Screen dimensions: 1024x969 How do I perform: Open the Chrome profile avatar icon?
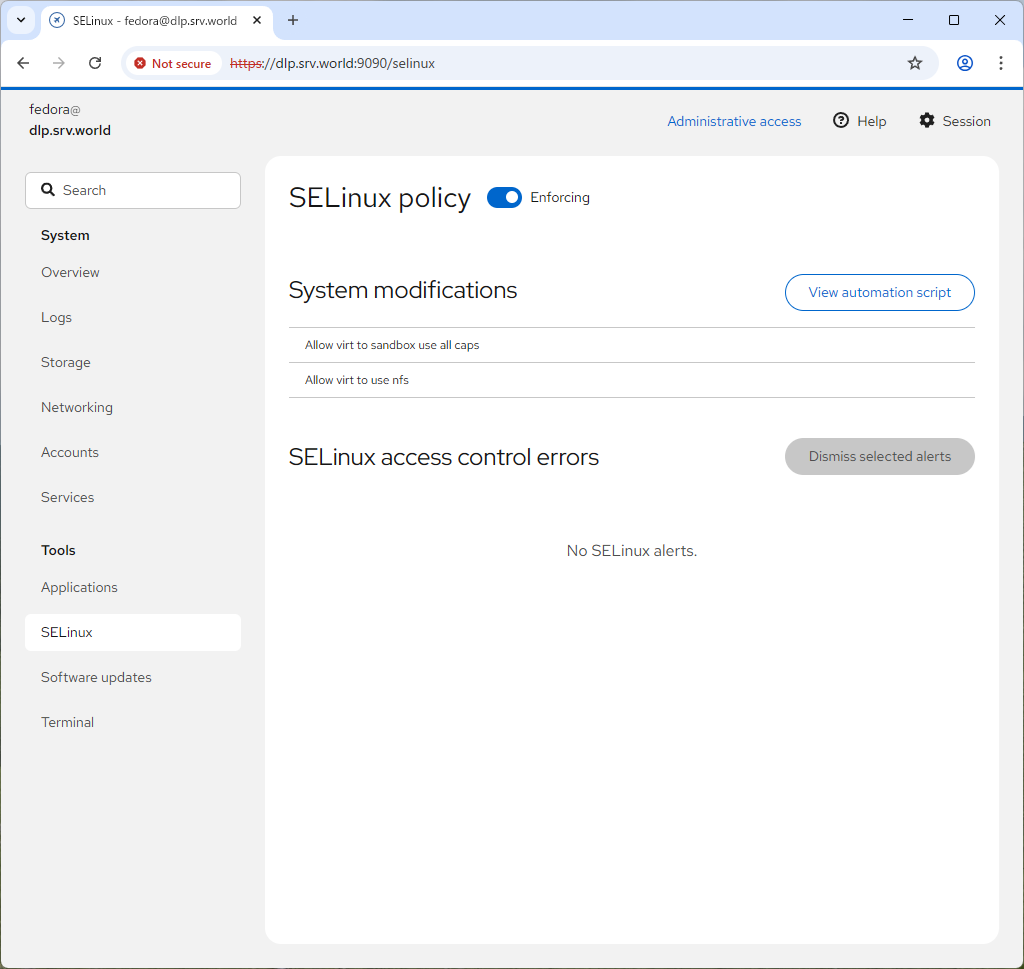click(x=964, y=63)
